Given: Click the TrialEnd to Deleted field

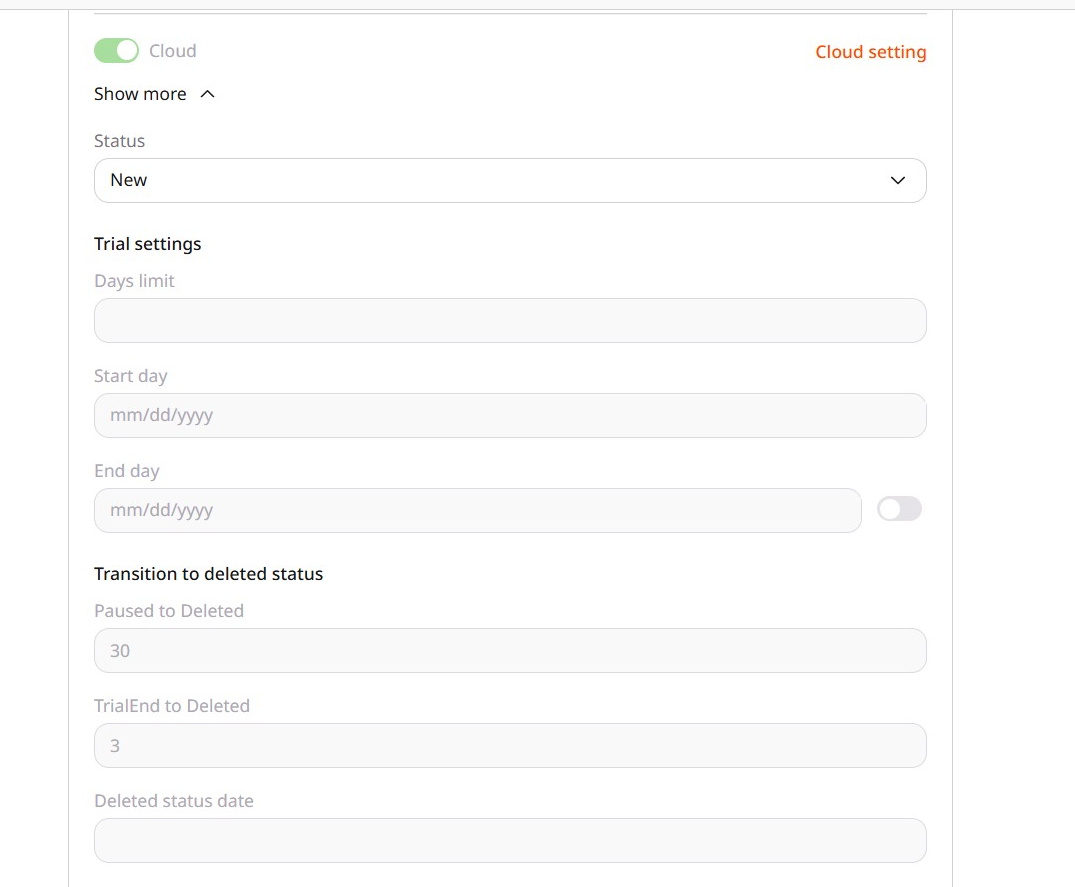Looking at the screenshot, I should pyautogui.click(x=510, y=745).
